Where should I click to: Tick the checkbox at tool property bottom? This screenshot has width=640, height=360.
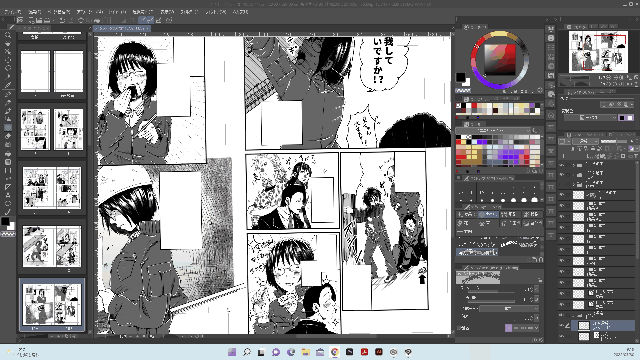pyautogui.click(x=459, y=328)
